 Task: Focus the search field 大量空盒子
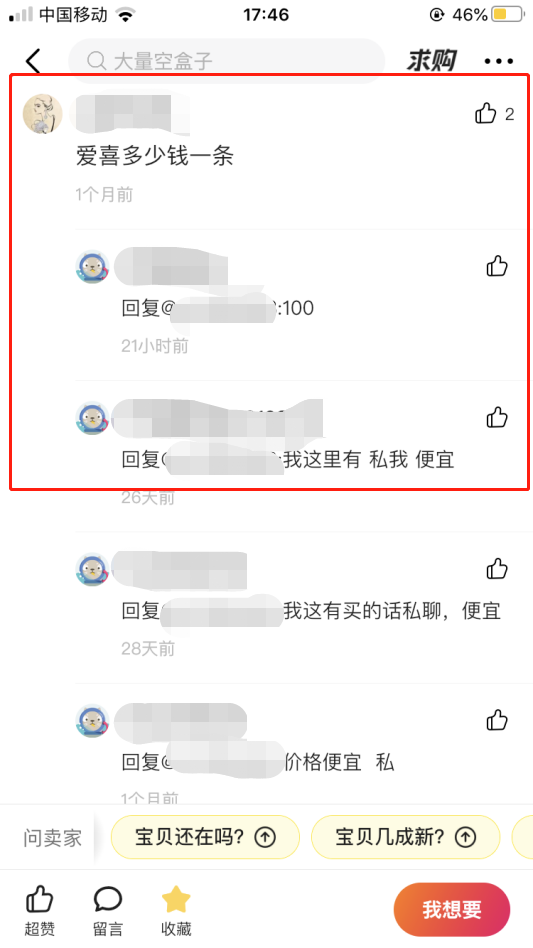227,61
